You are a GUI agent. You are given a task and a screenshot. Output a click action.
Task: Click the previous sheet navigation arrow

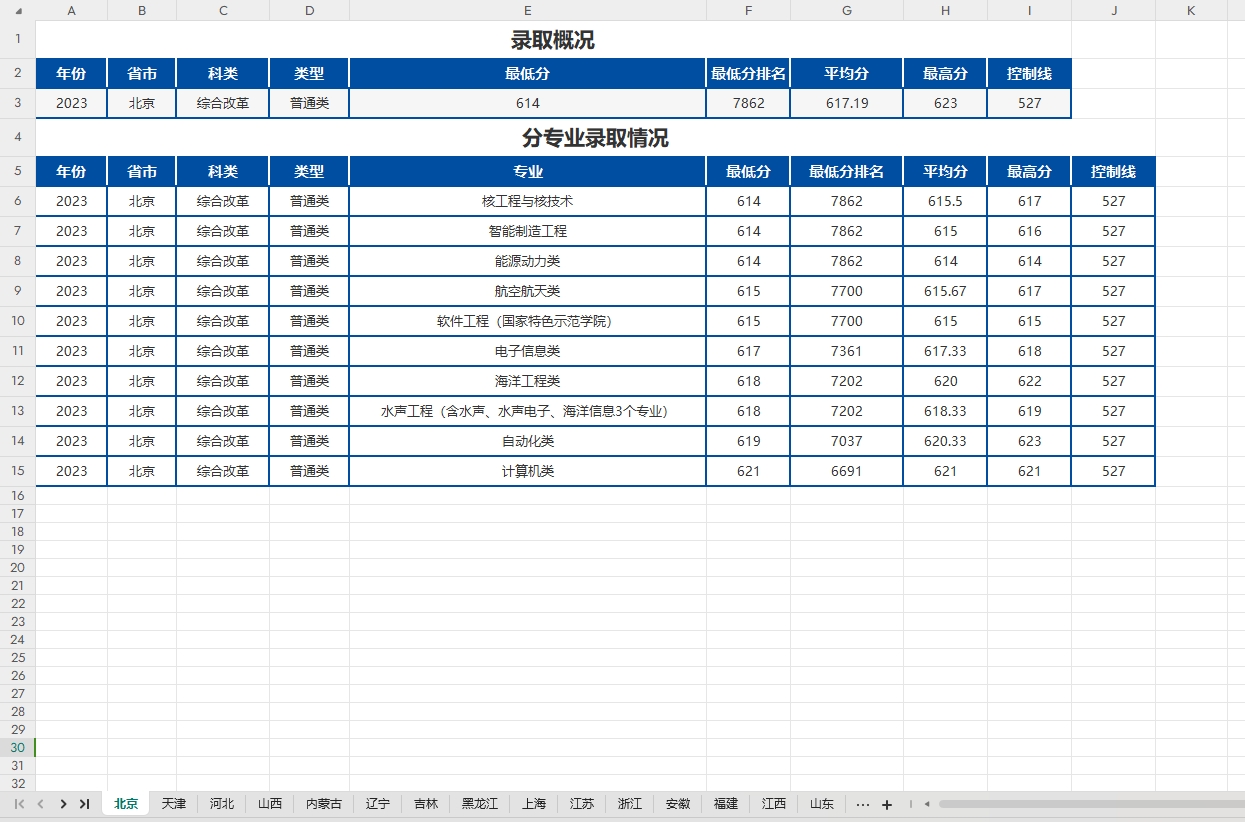point(39,804)
